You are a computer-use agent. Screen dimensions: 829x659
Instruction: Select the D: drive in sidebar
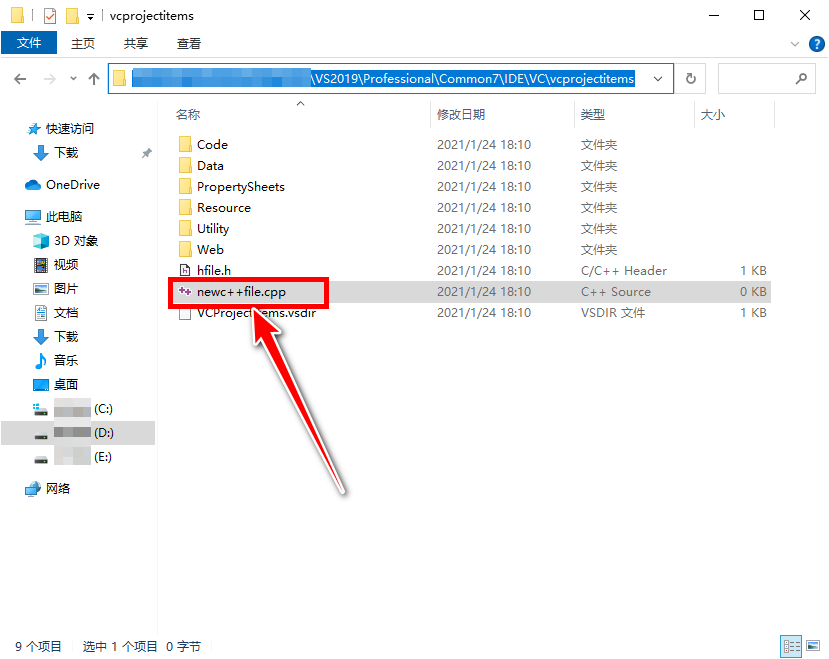[103, 433]
